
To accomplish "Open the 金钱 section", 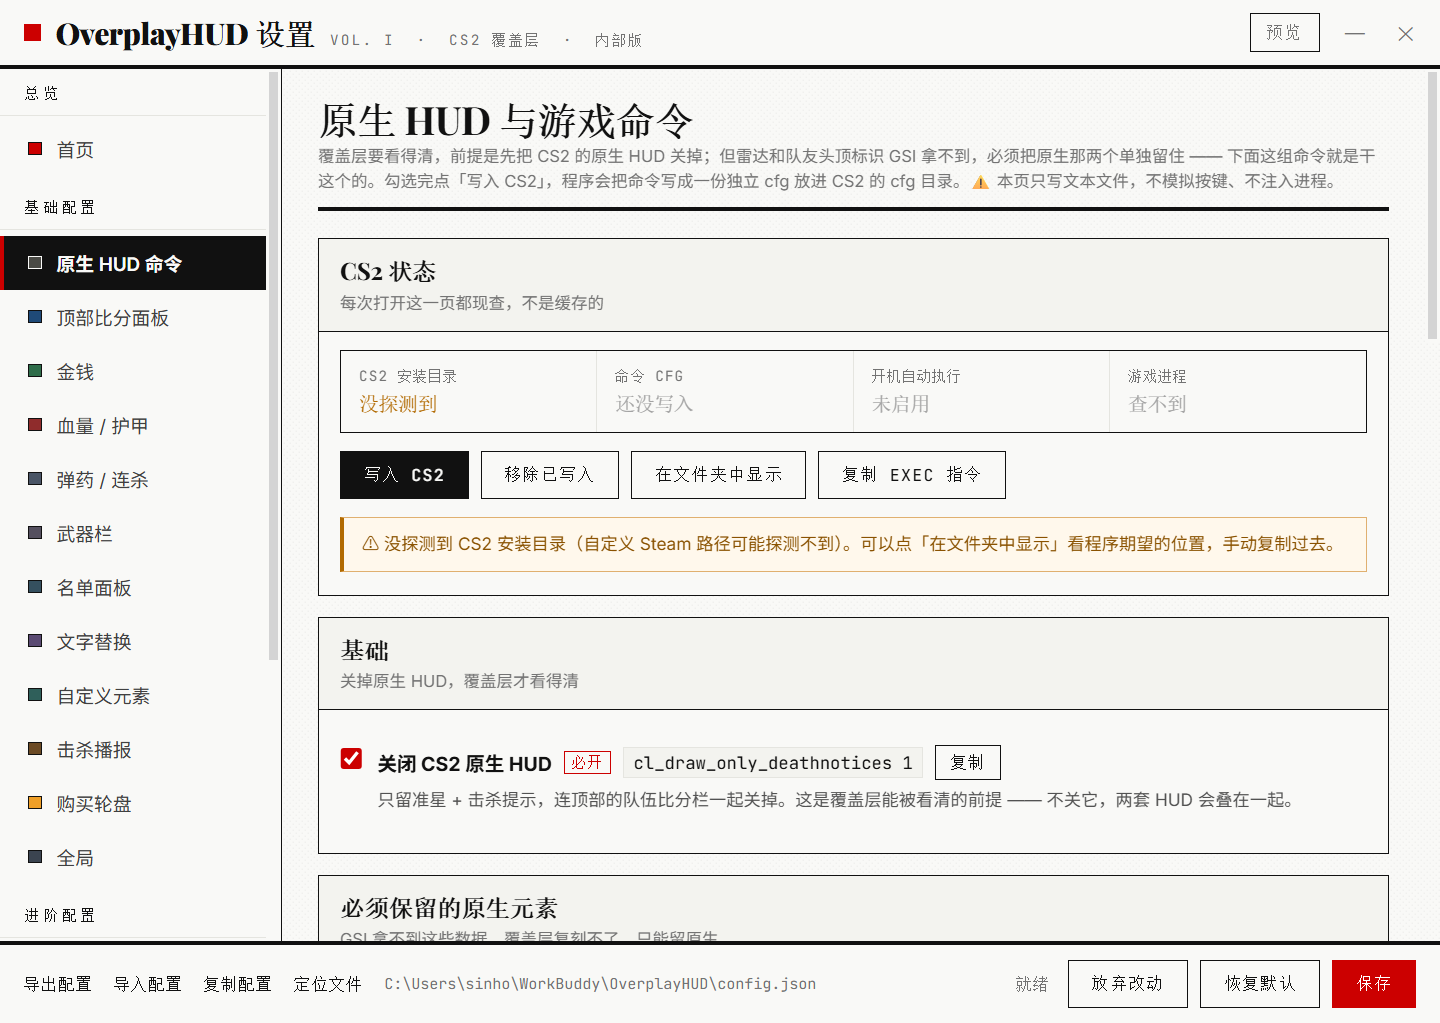I will [133, 372].
